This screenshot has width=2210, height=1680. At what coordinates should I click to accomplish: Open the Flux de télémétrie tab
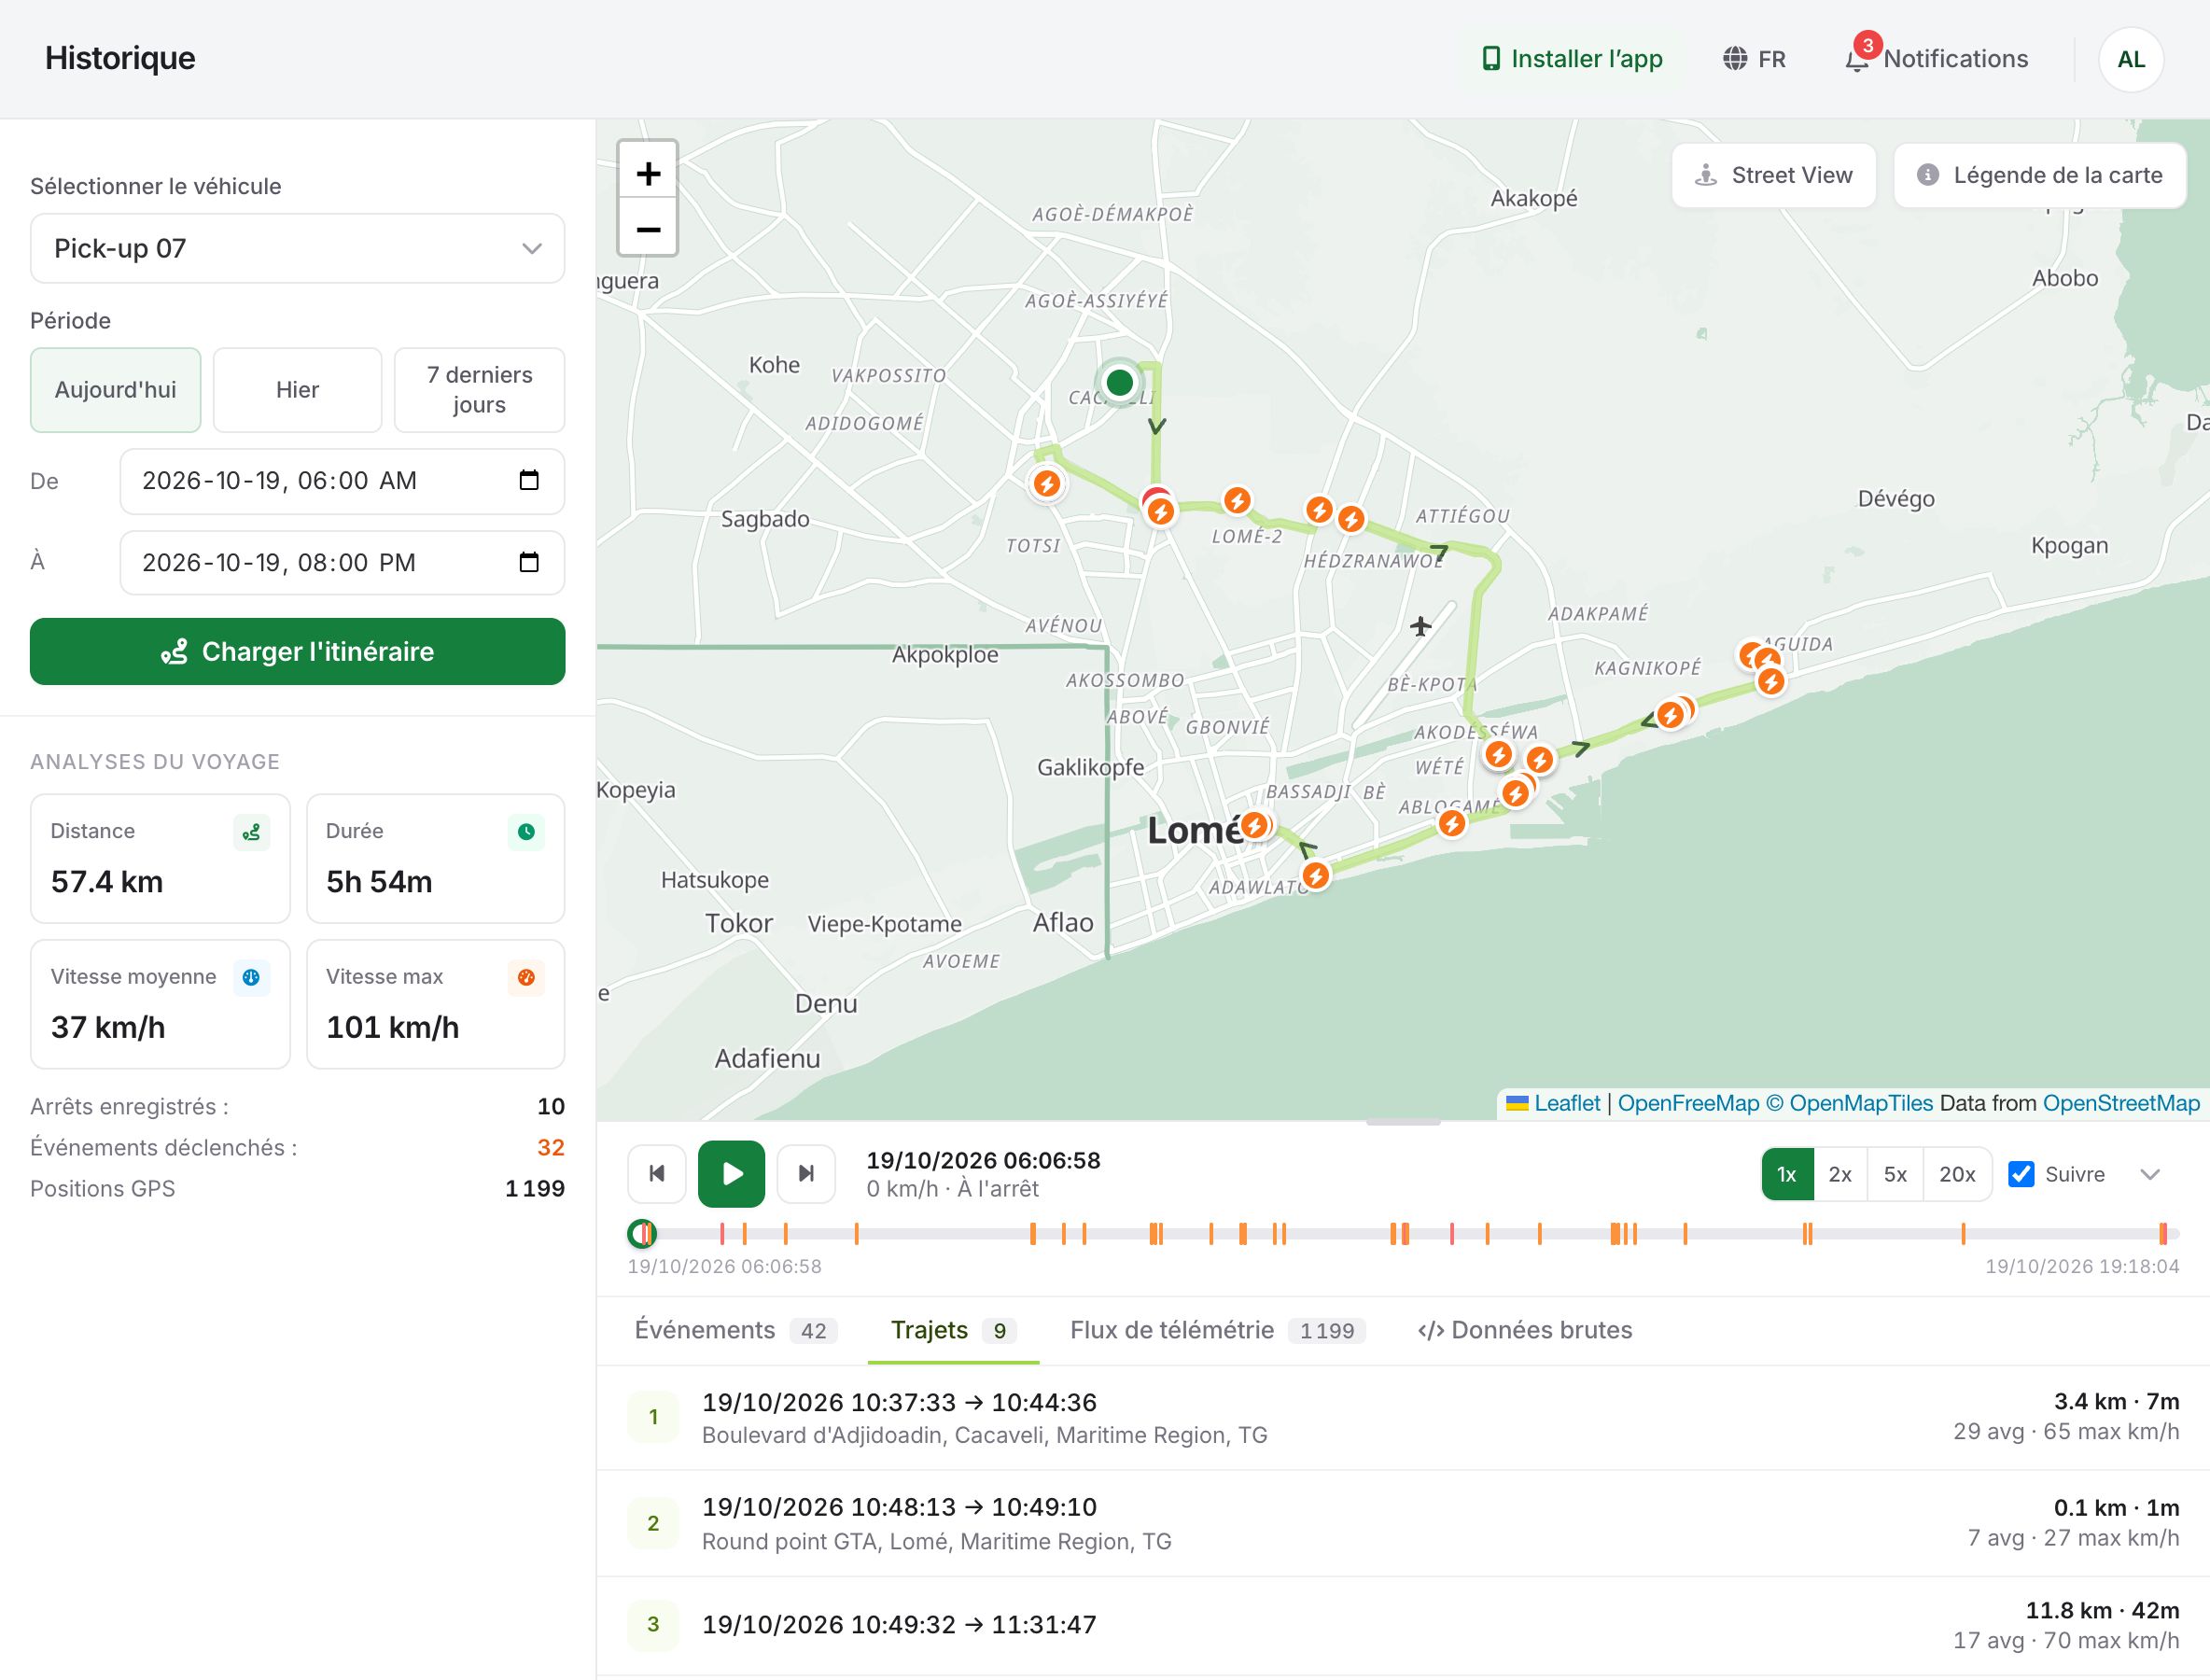pos(1217,1330)
